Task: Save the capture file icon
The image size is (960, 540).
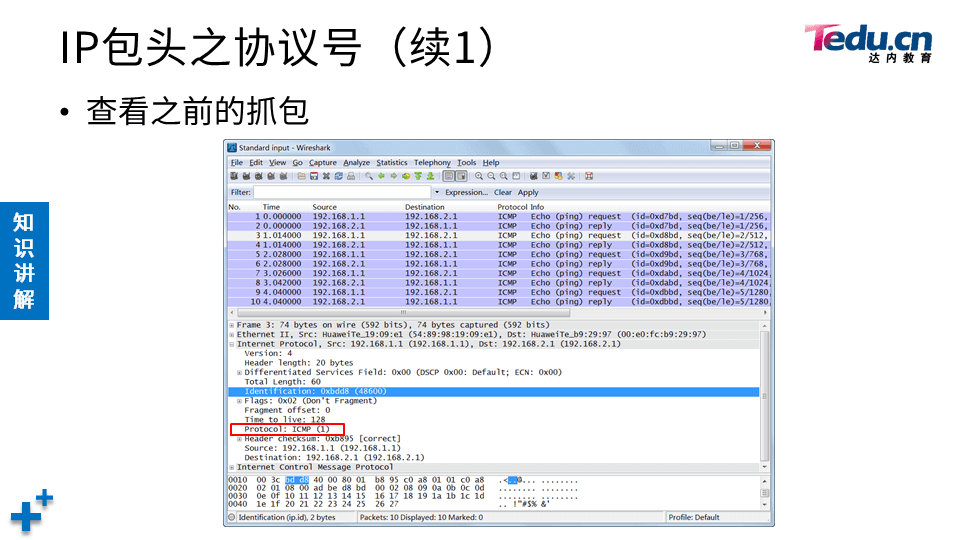Action: pos(314,176)
